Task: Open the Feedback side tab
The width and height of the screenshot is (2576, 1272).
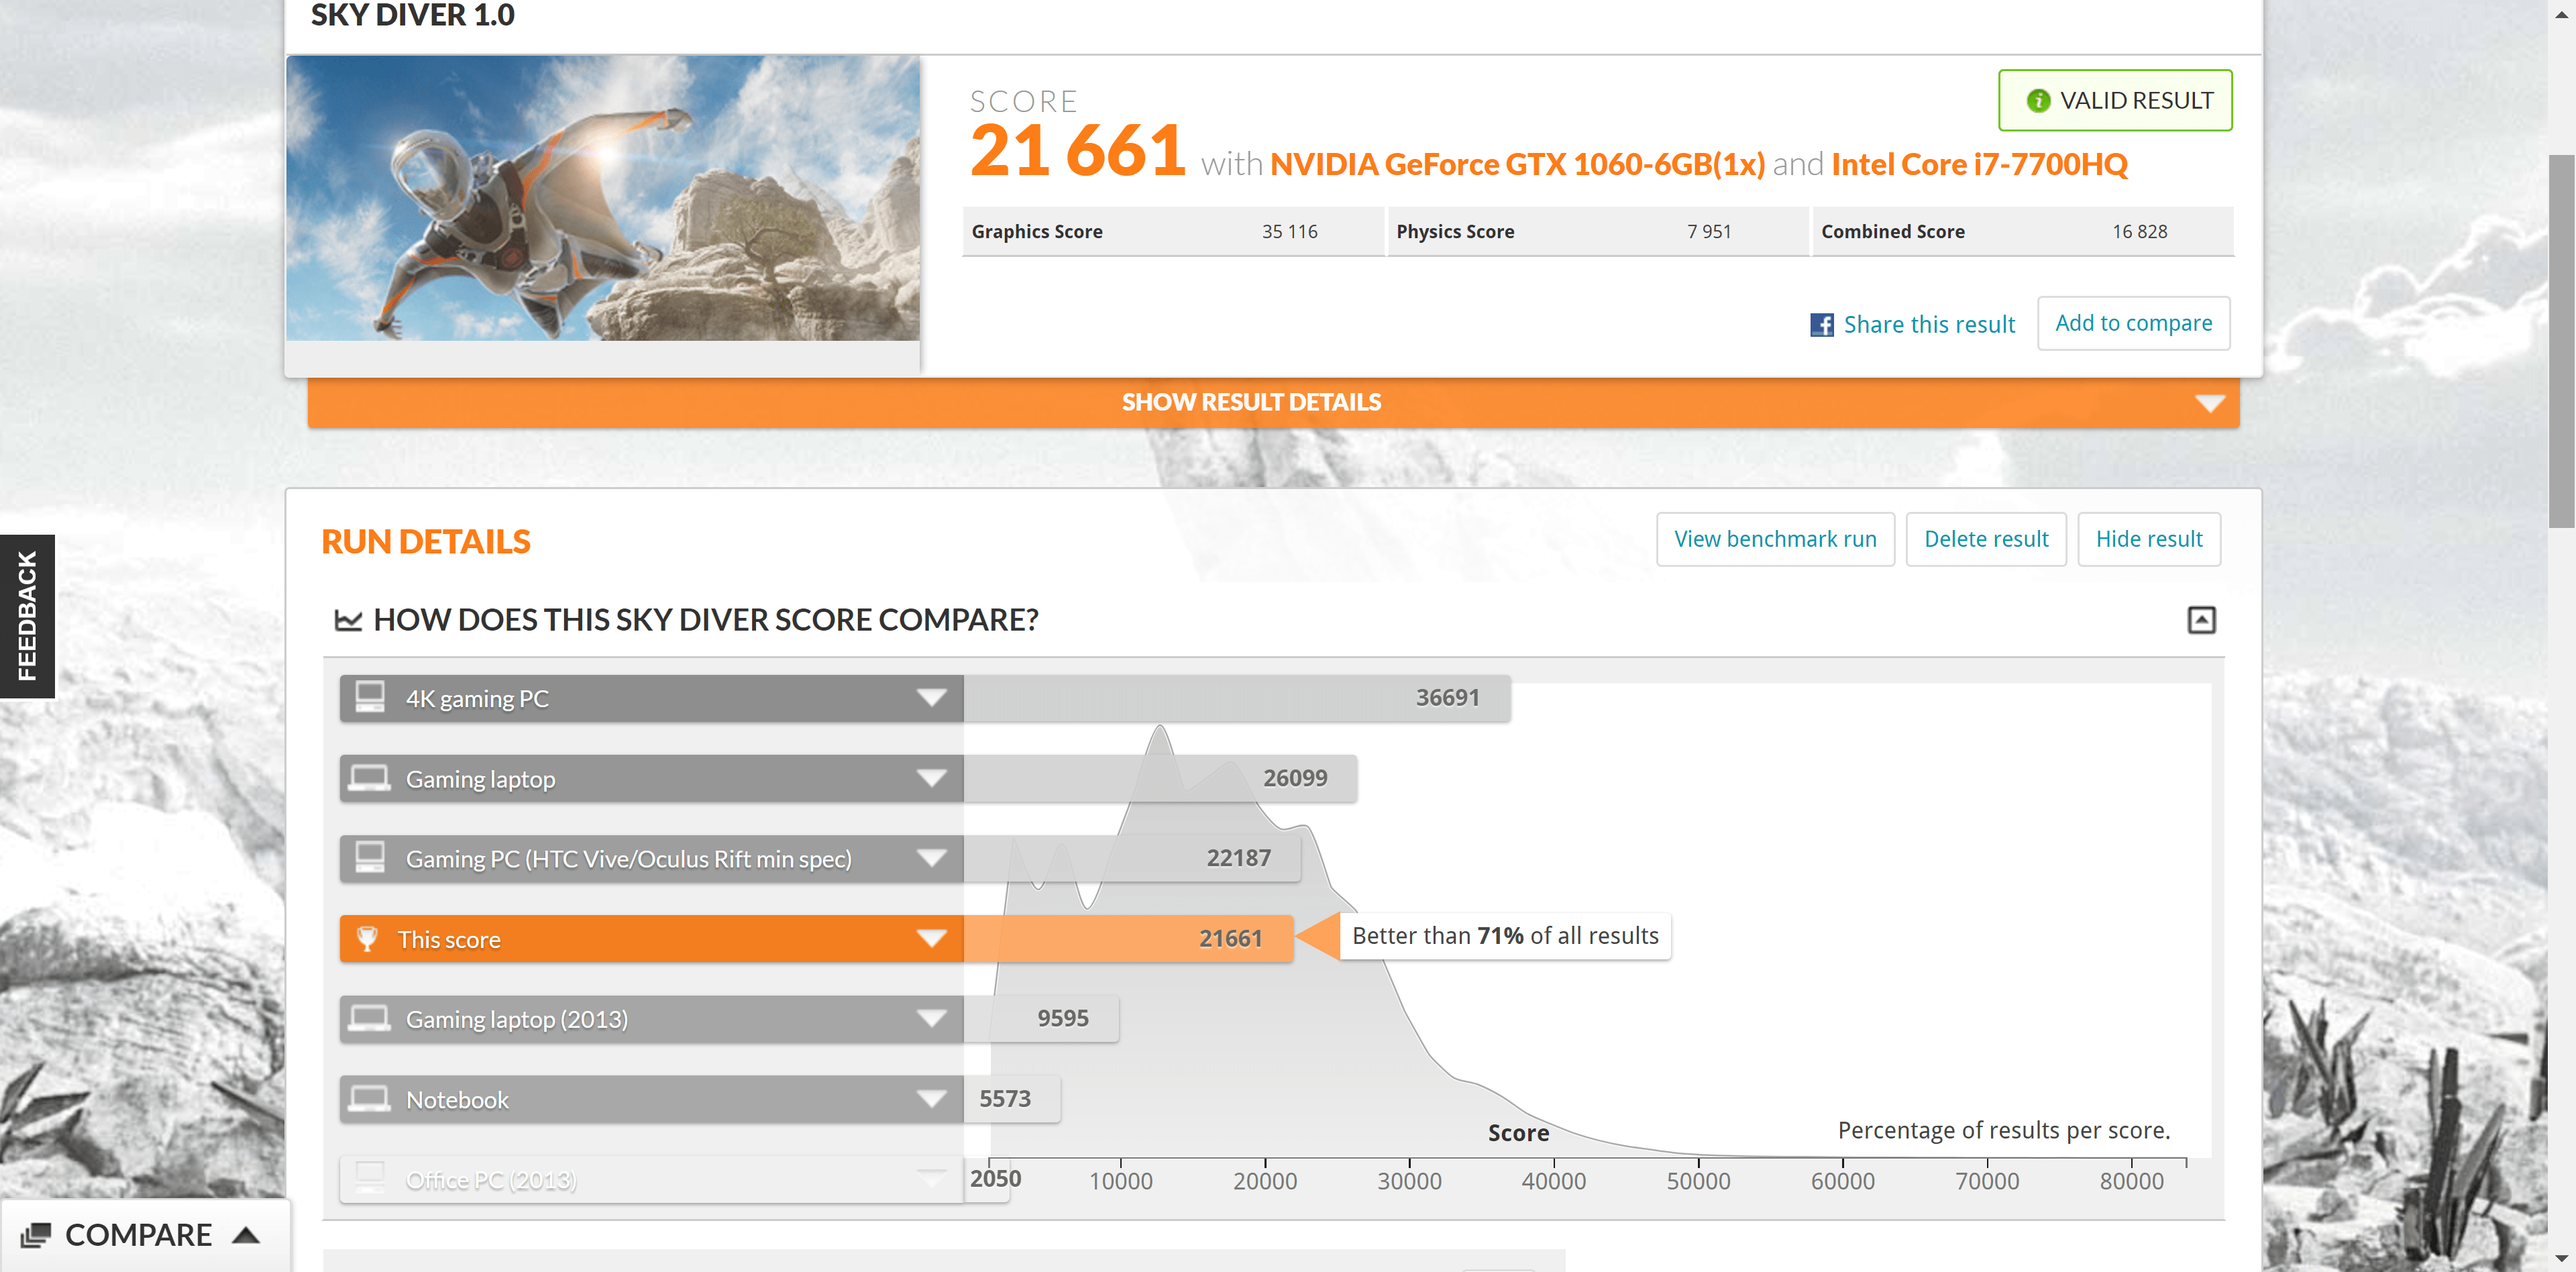Action: click(x=27, y=616)
